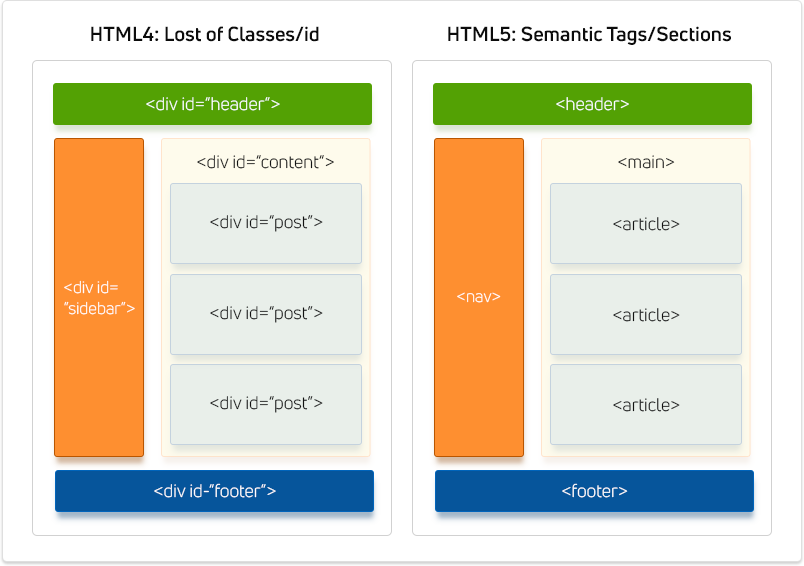This screenshot has width=804, height=566.
Task: Select the orange div id="sidebar" block
Action: point(99,297)
